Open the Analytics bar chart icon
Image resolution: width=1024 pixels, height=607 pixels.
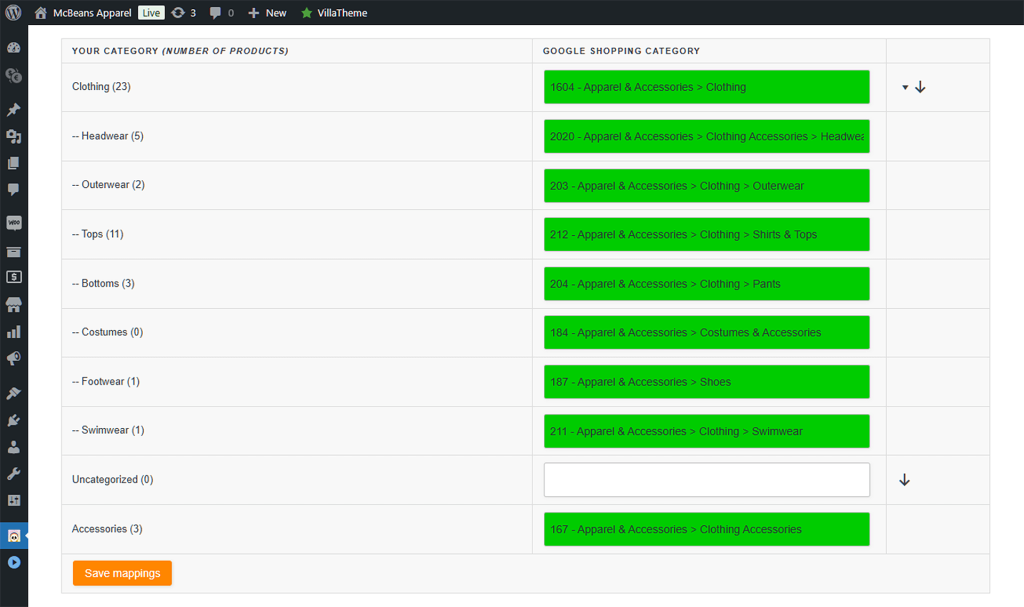tap(14, 332)
